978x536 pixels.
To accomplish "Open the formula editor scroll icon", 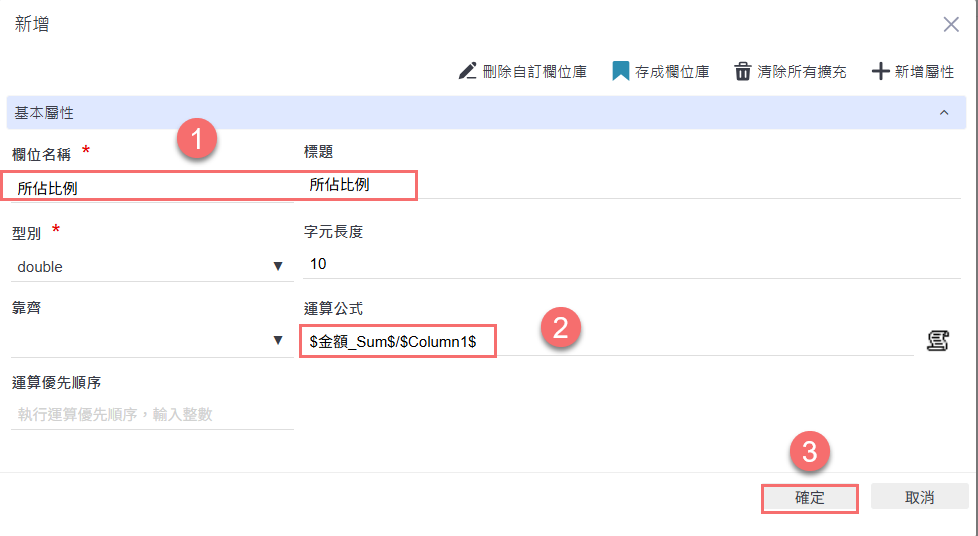I will tap(937, 341).
